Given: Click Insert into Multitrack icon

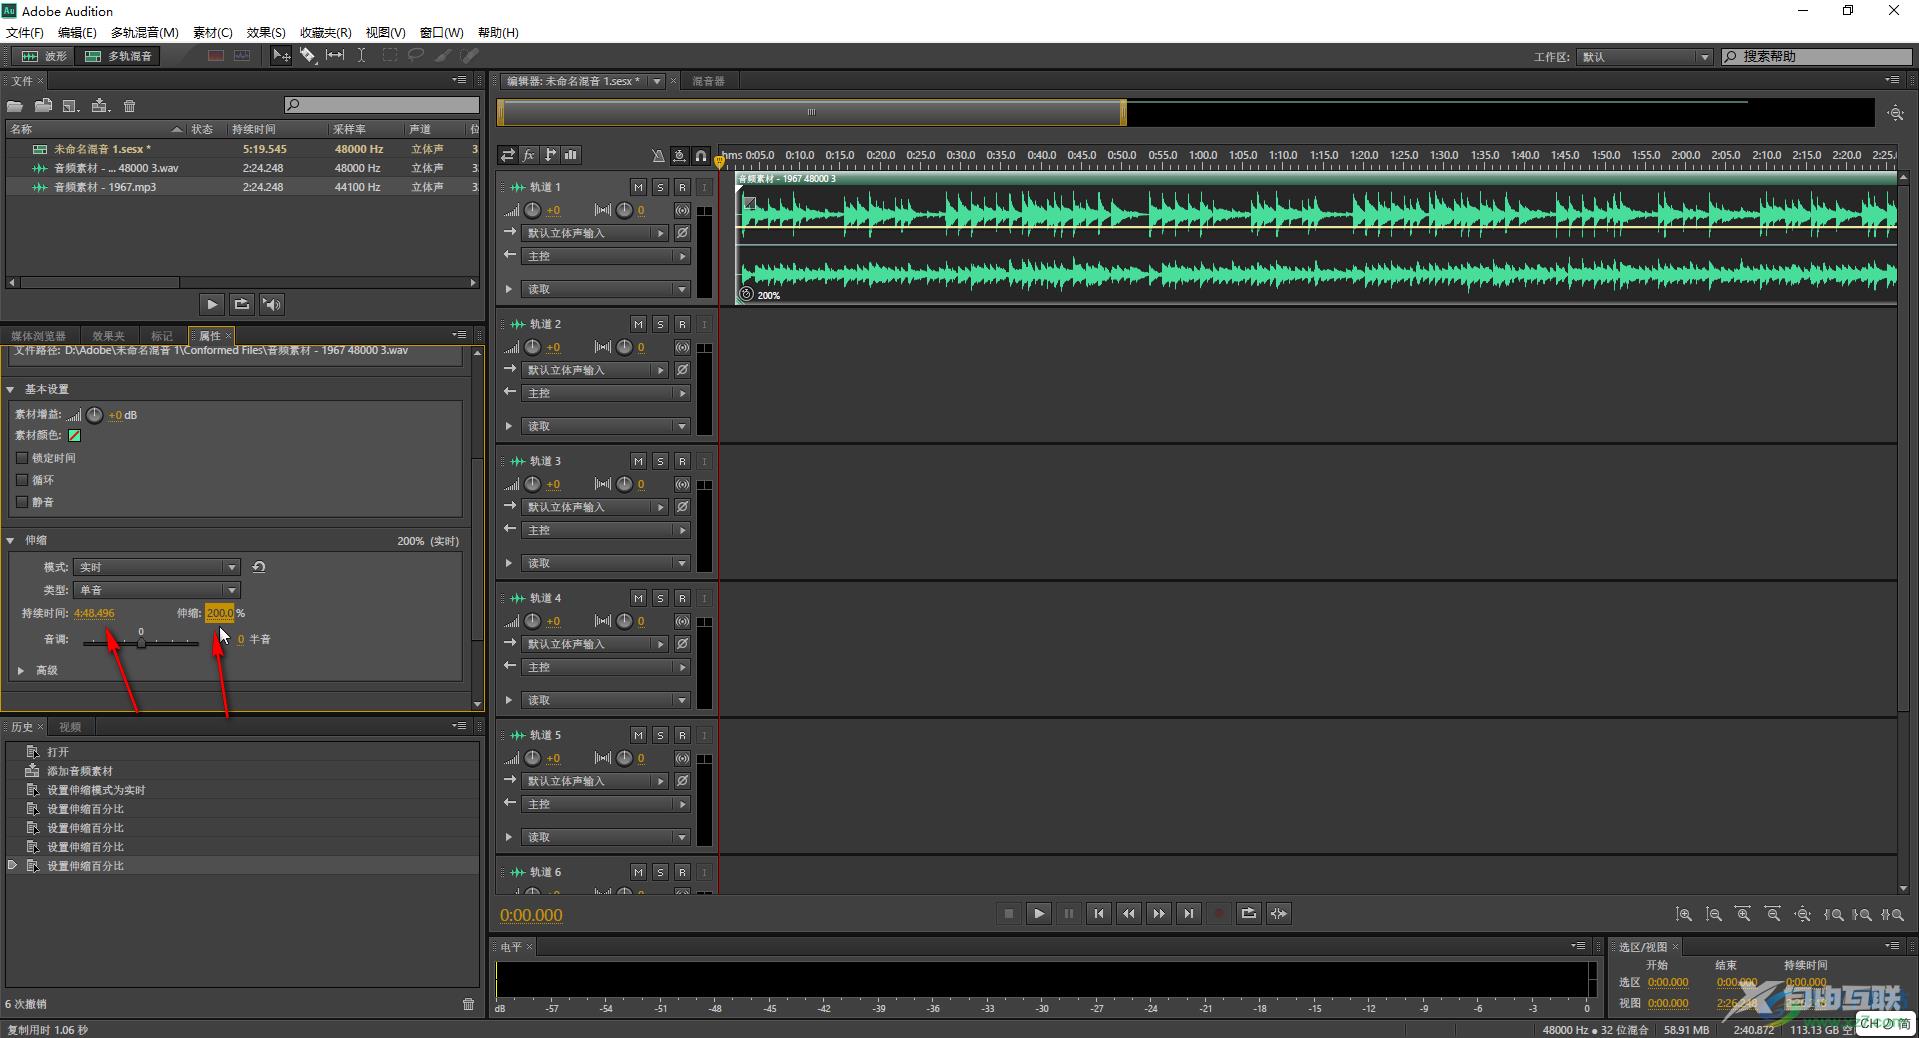Looking at the screenshot, I should coord(100,106).
